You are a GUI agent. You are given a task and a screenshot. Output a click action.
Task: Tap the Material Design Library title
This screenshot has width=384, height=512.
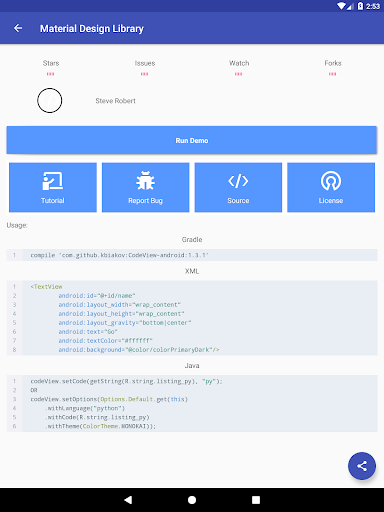pos(92,29)
